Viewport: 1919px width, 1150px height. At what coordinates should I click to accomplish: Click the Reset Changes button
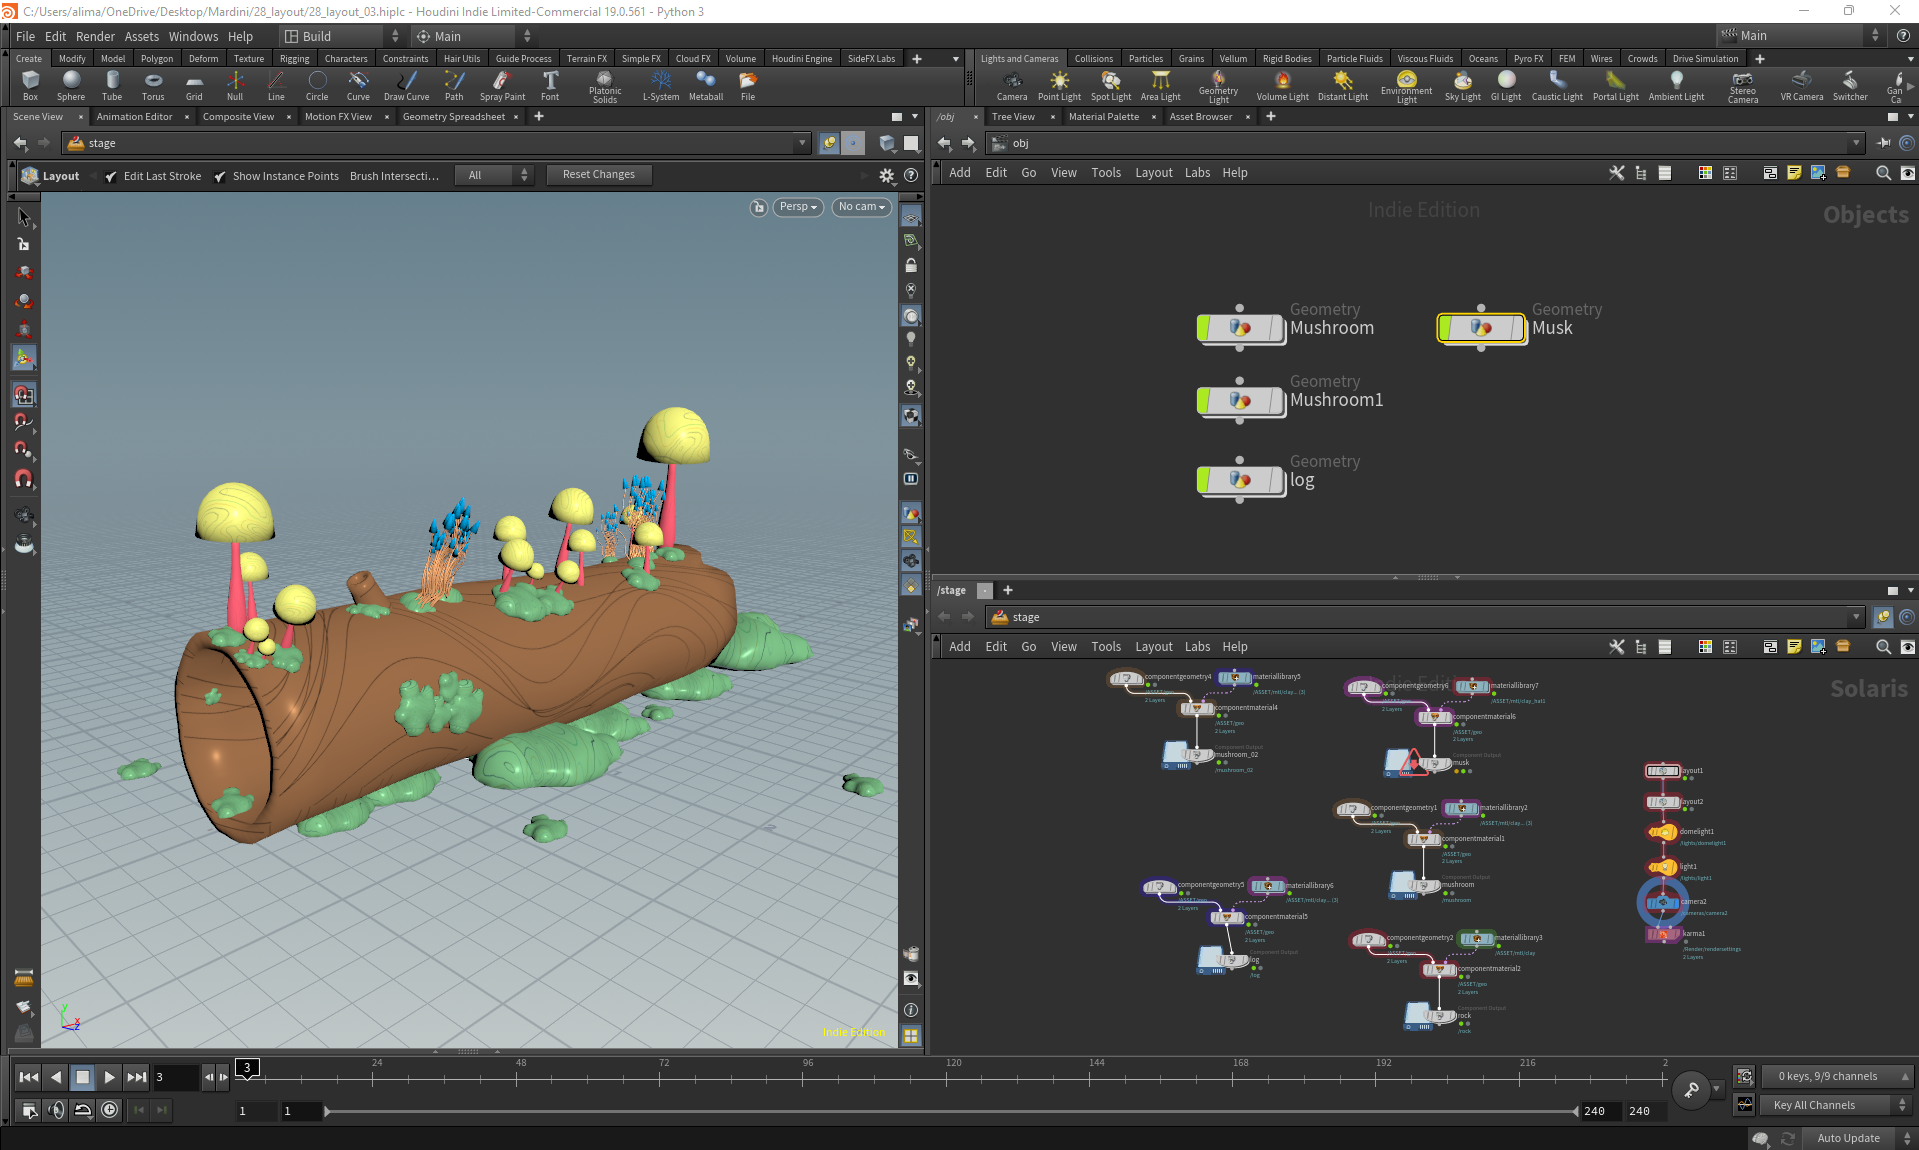pyautogui.click(x=599, y=175)
